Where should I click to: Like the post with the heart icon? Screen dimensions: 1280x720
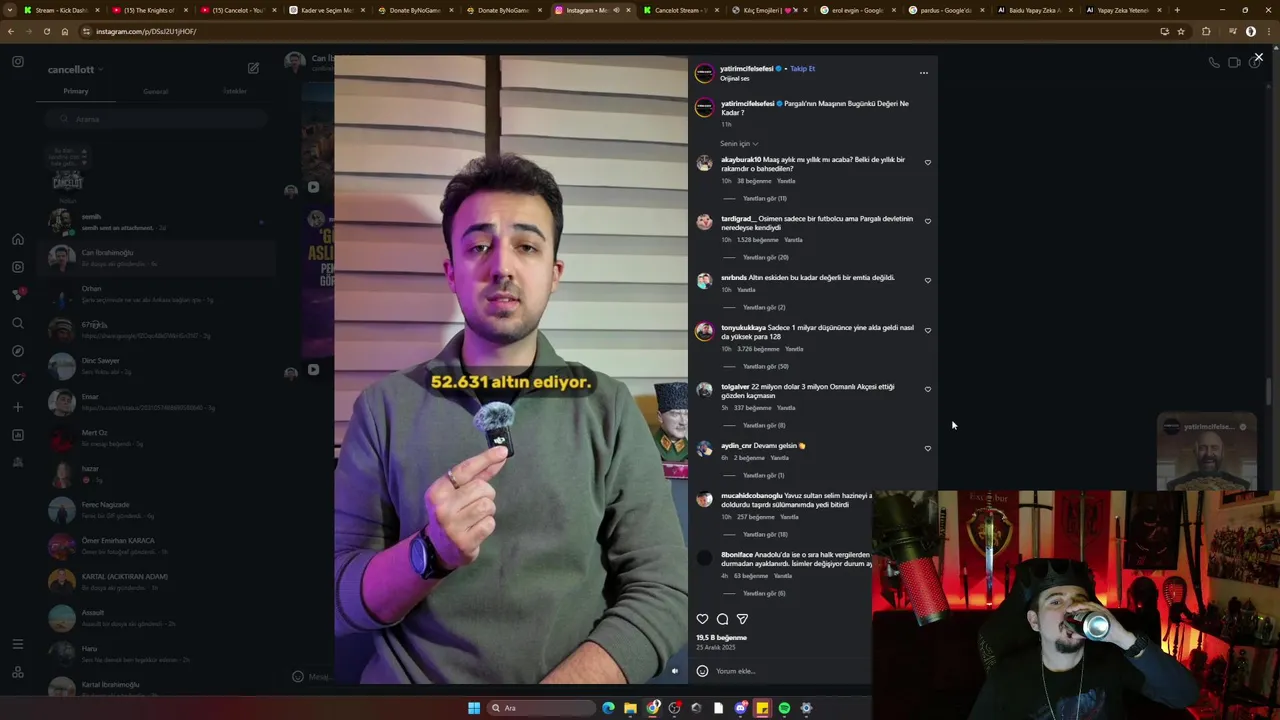point(702,619)
